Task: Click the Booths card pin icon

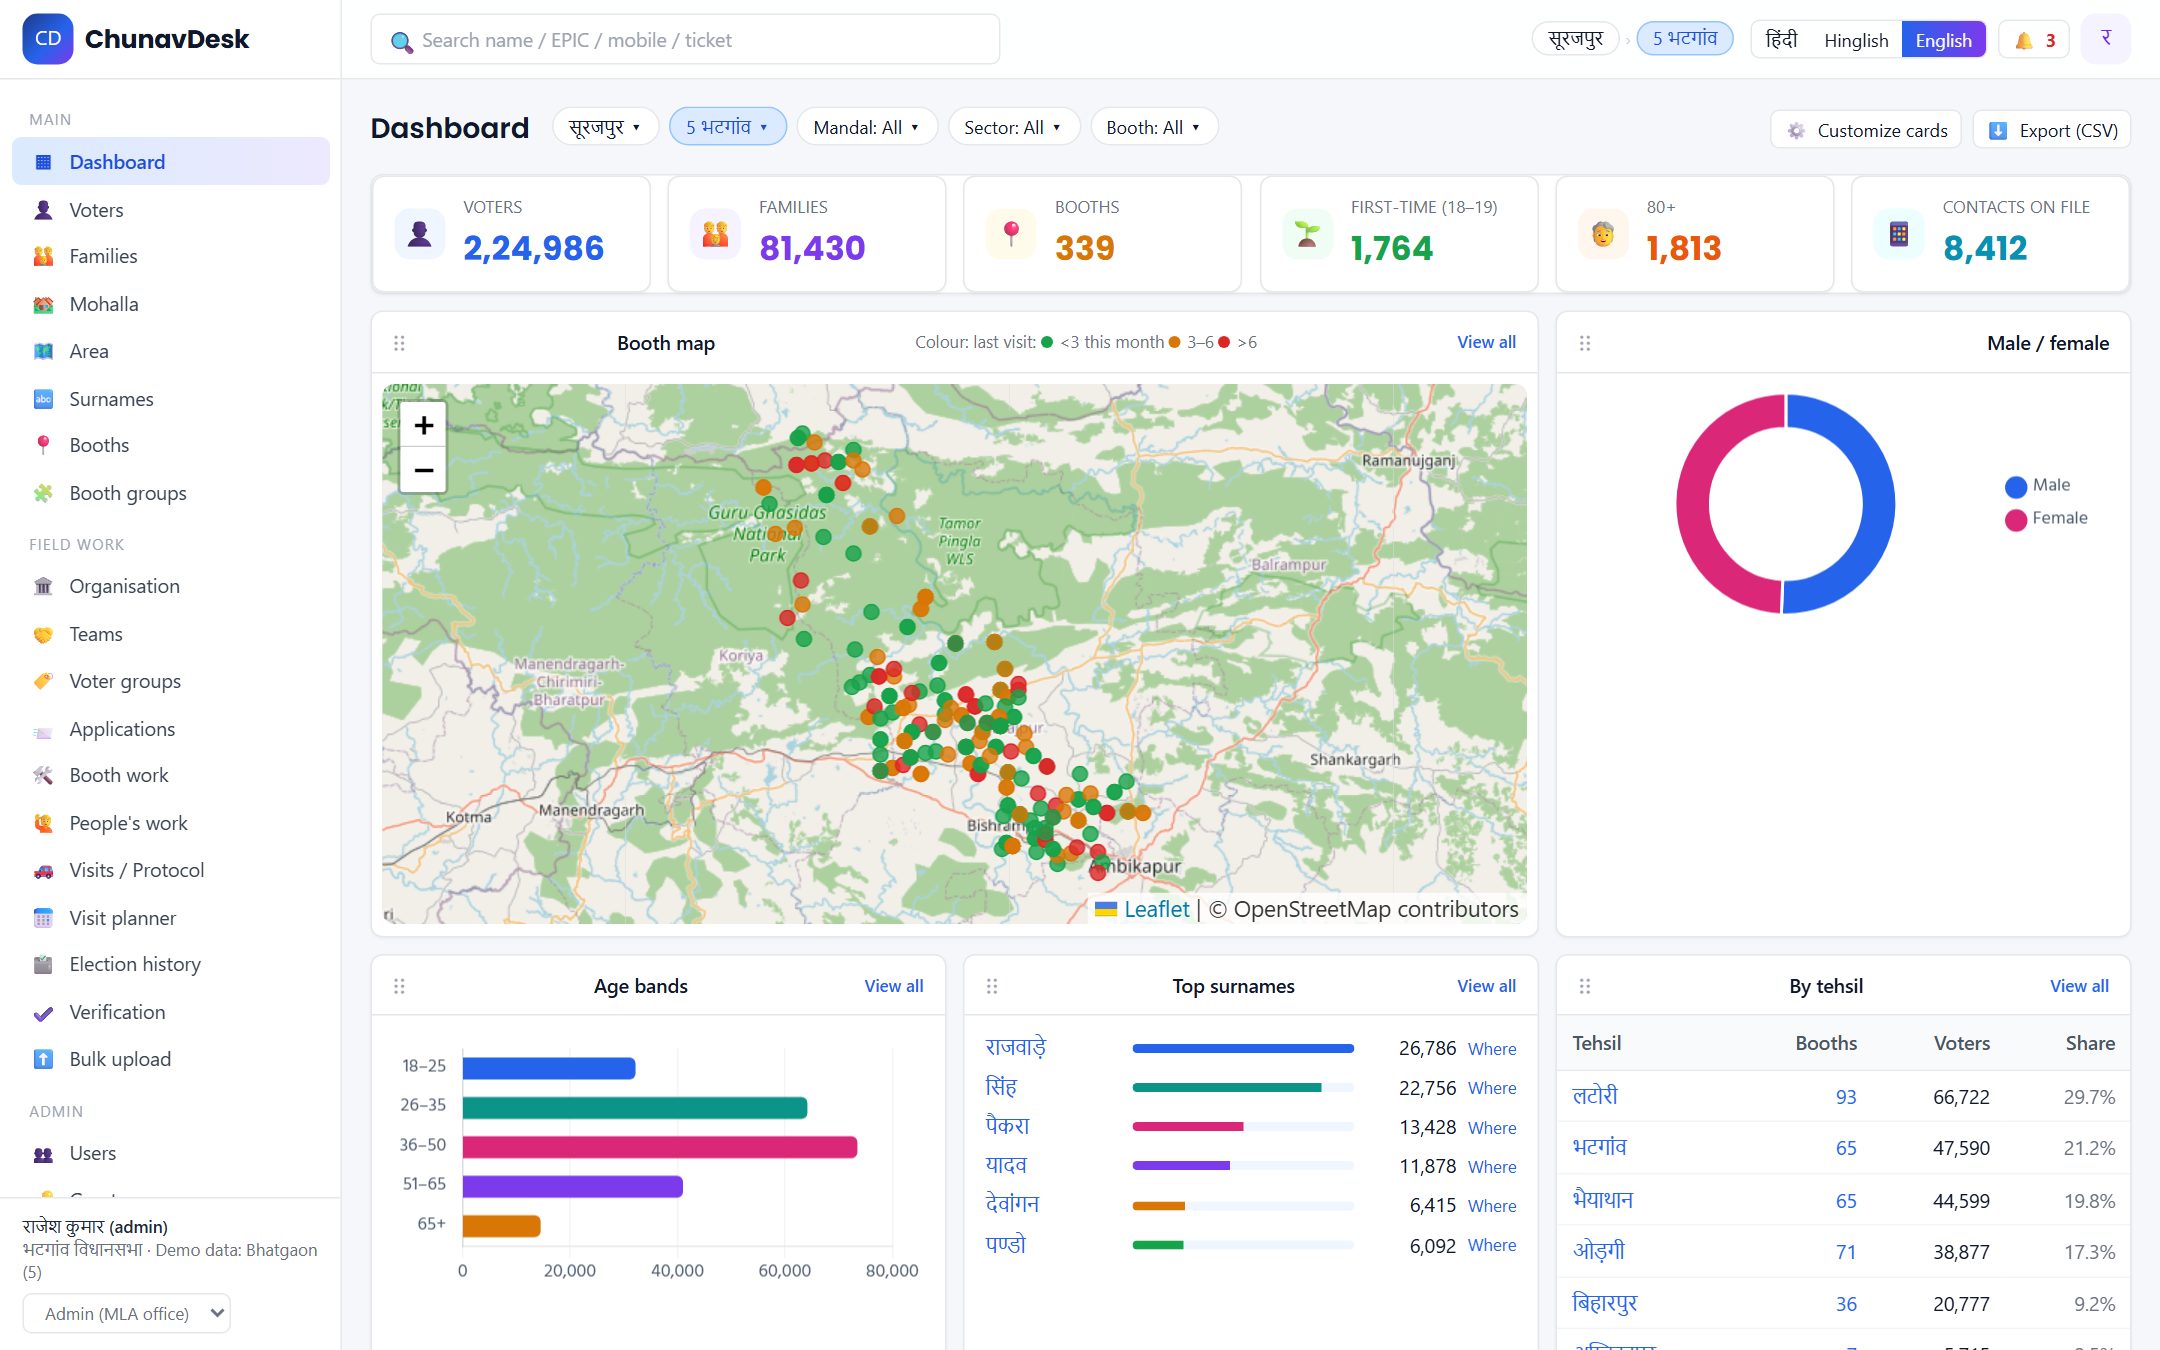Action: (1011, 234)
